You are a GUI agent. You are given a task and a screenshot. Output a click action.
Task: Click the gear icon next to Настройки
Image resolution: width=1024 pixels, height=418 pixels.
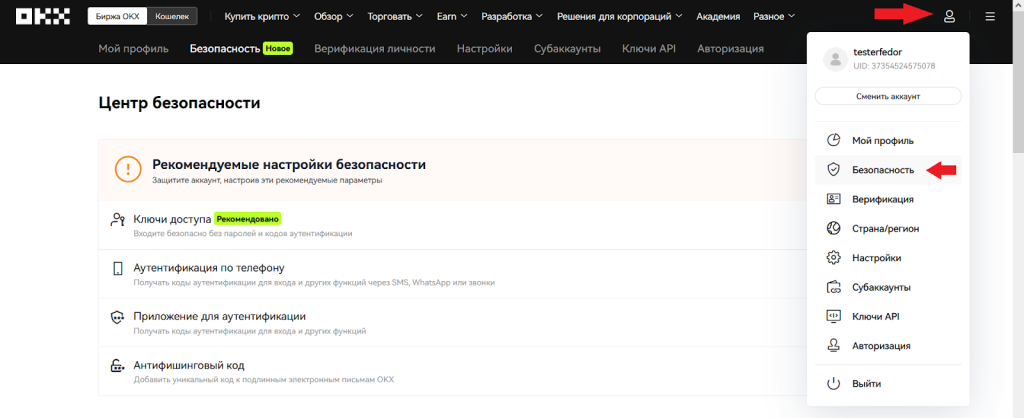click(x=833, y=258)
